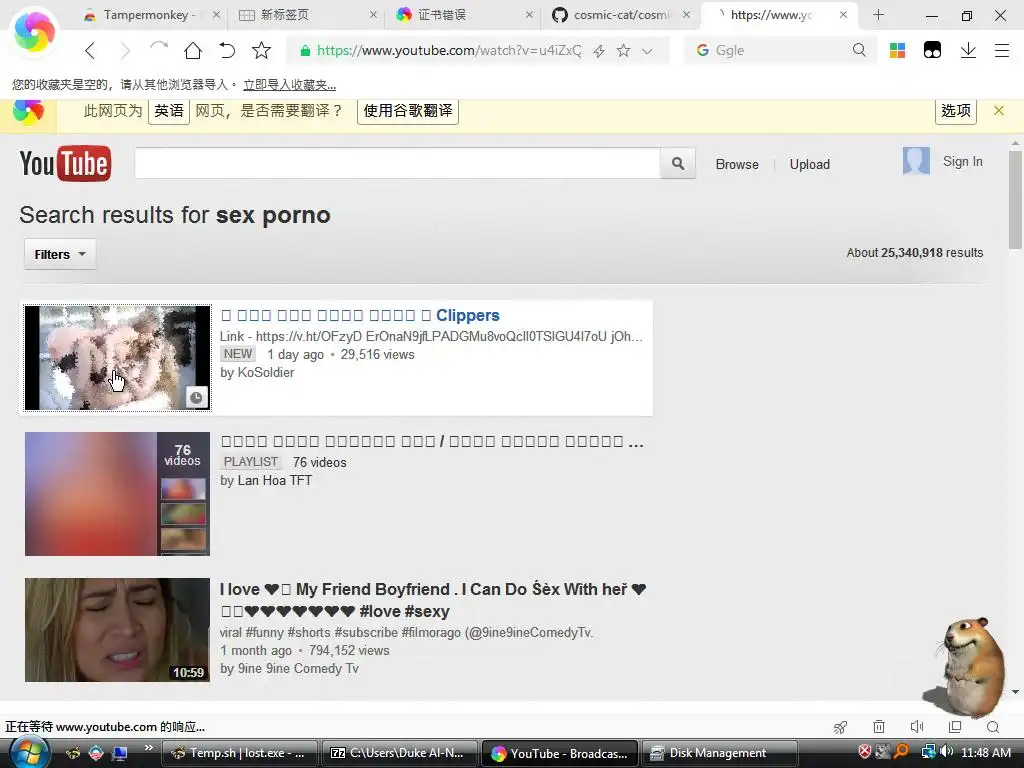Click the zoom magnifier icon in status bar
The image size is (1024, 768).
click(993, 727)
